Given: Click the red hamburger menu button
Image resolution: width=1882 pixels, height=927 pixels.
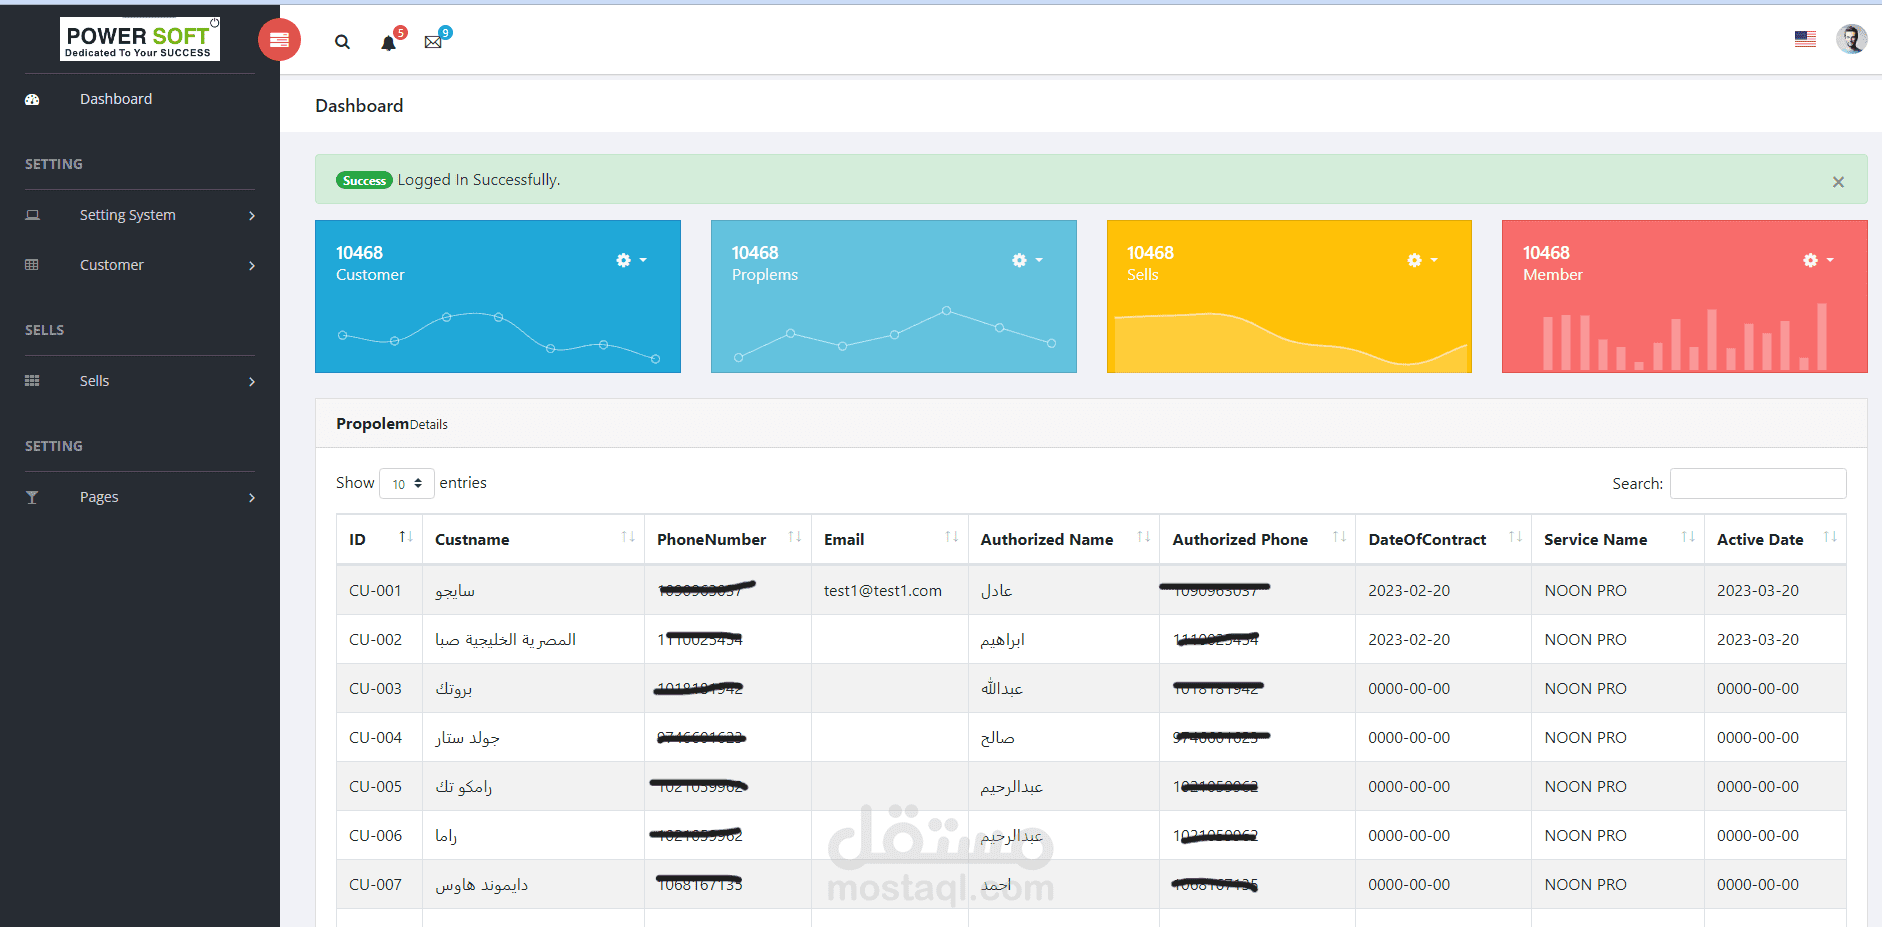Looking at the screenshot, I should point(279,40).
